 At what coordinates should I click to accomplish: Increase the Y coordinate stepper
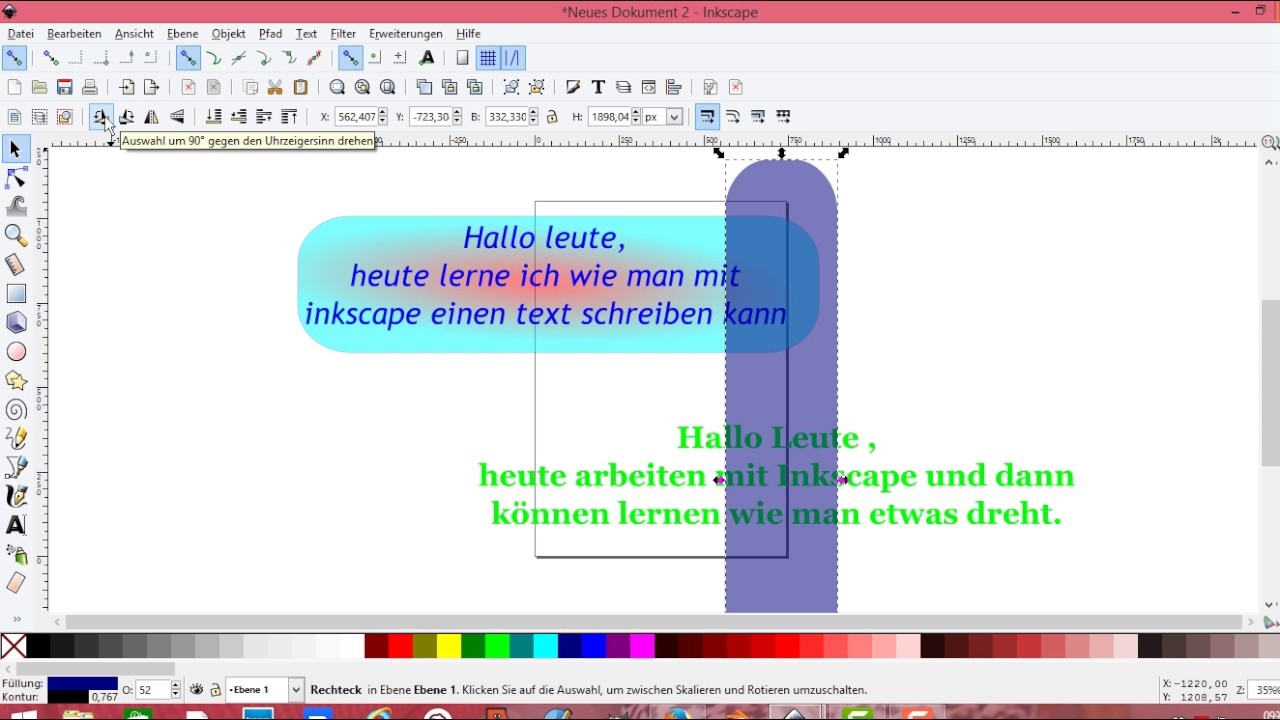[457, 112]
